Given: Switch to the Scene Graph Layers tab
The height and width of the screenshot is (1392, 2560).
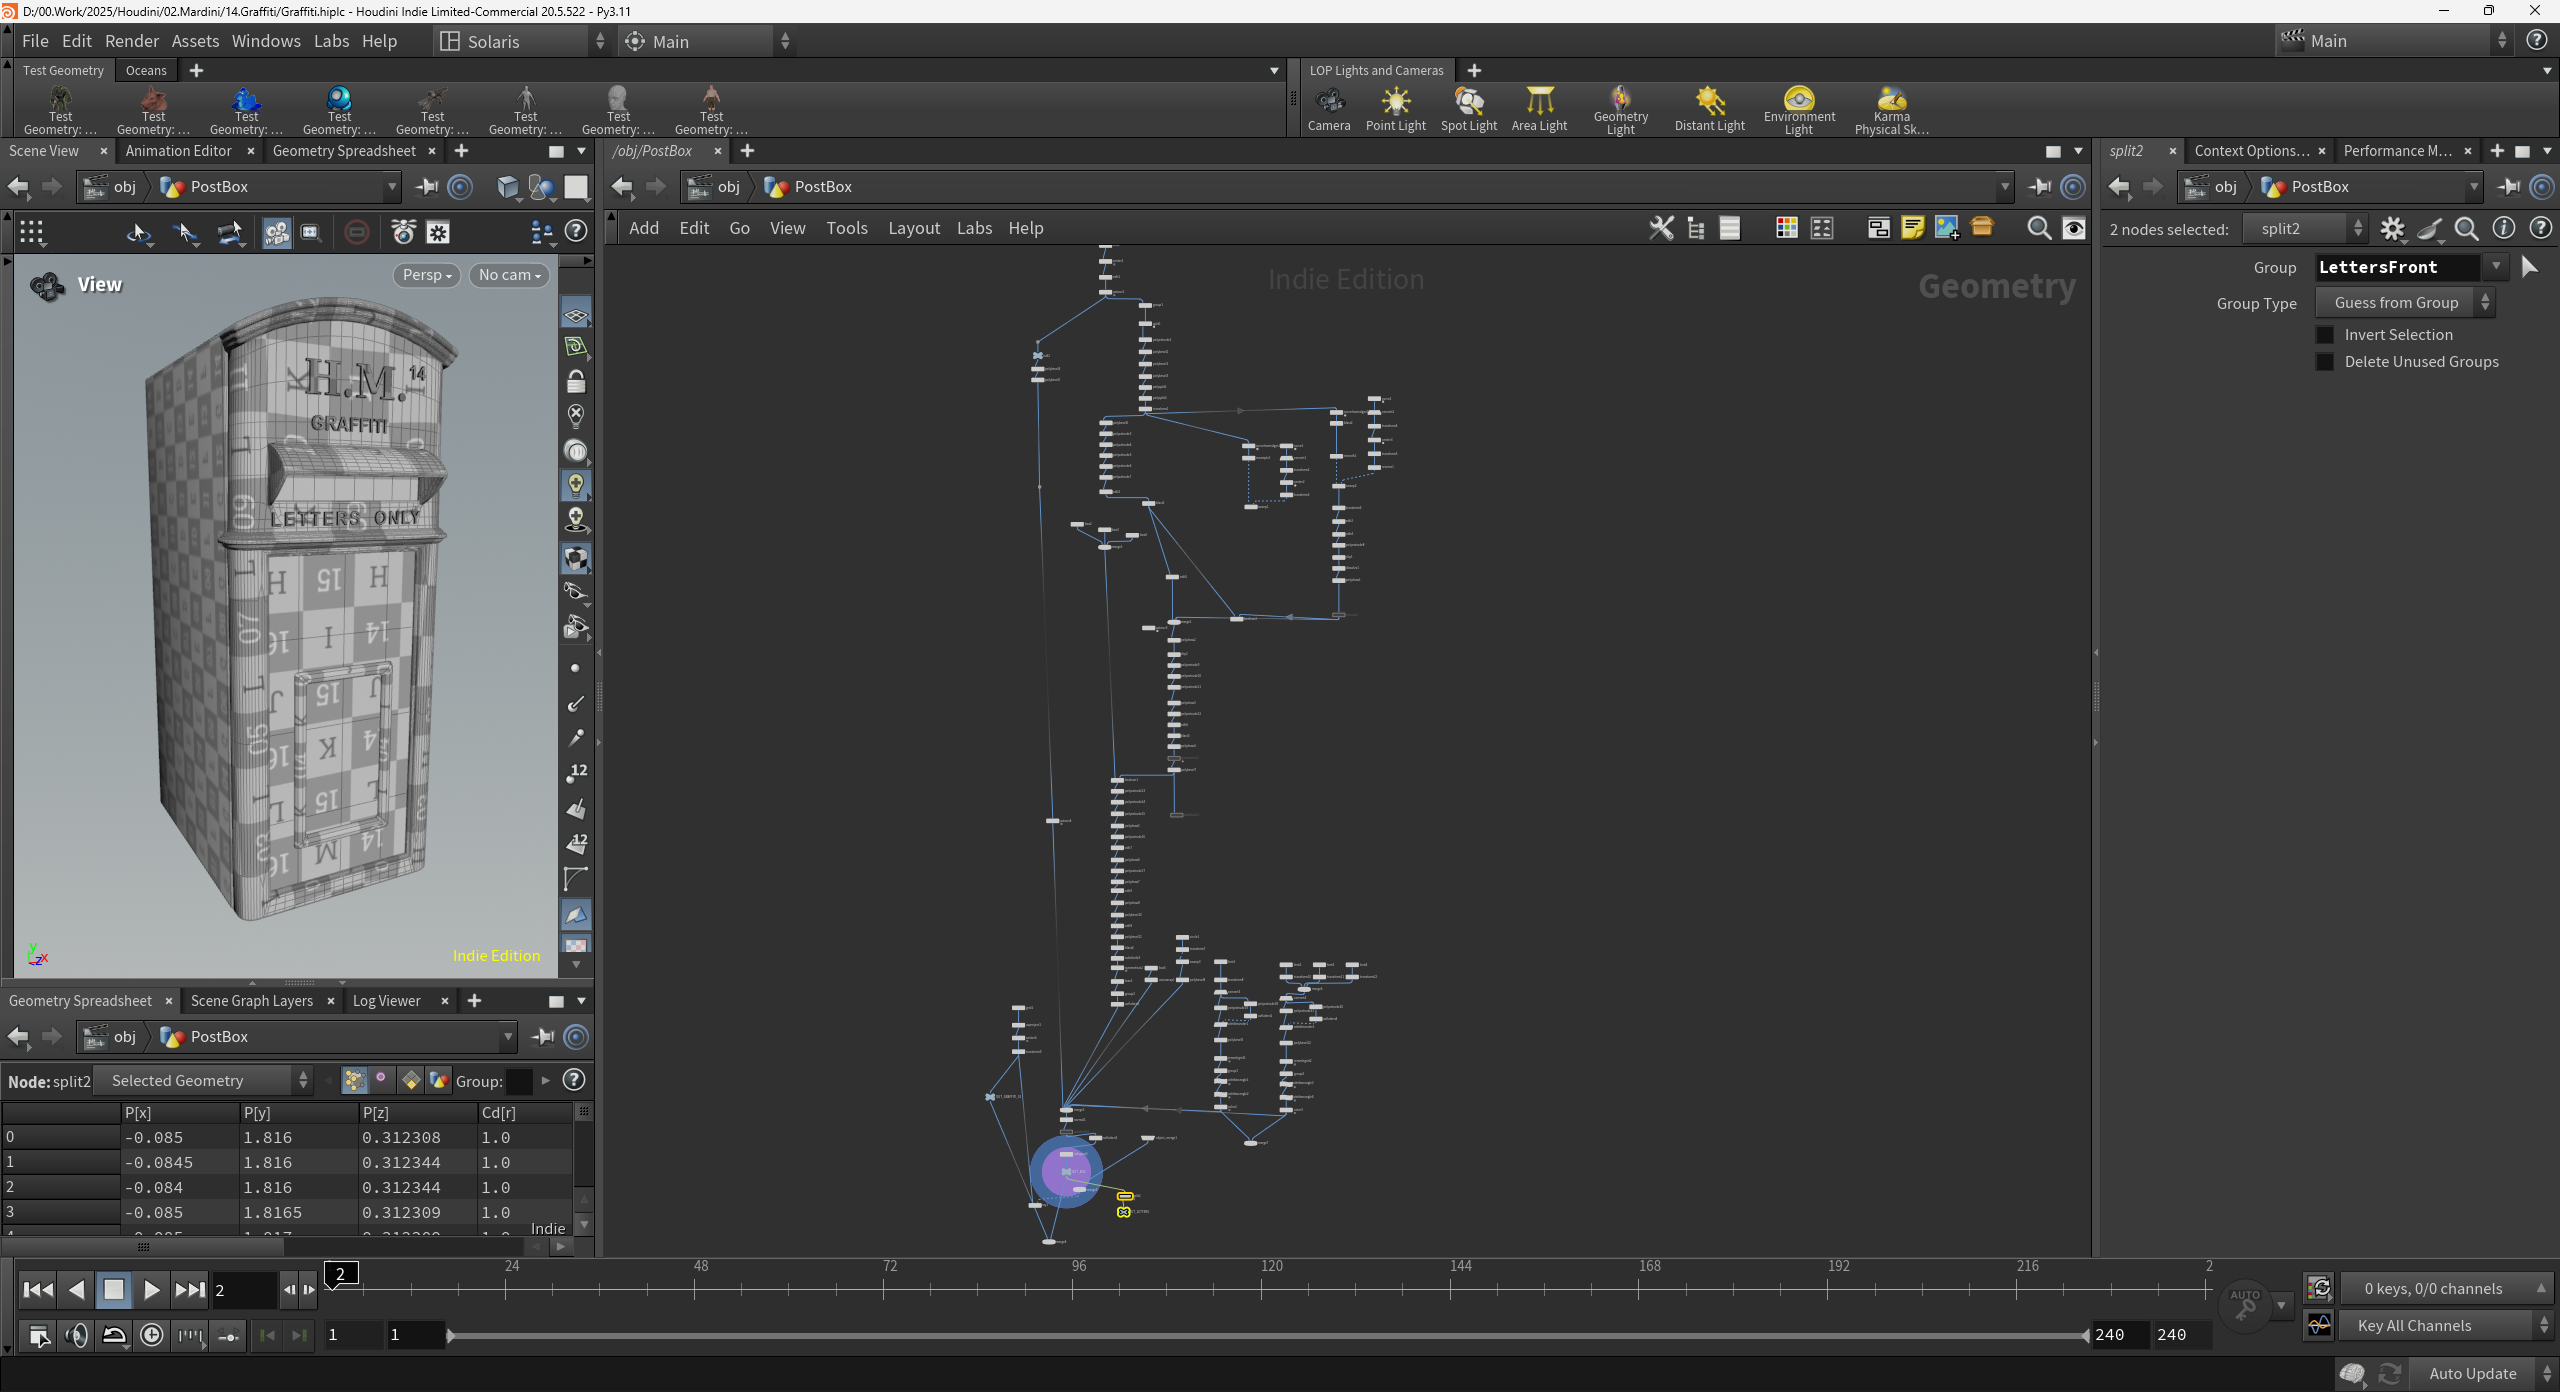Looking at the screenshot, I should [x=252, y=1001].
